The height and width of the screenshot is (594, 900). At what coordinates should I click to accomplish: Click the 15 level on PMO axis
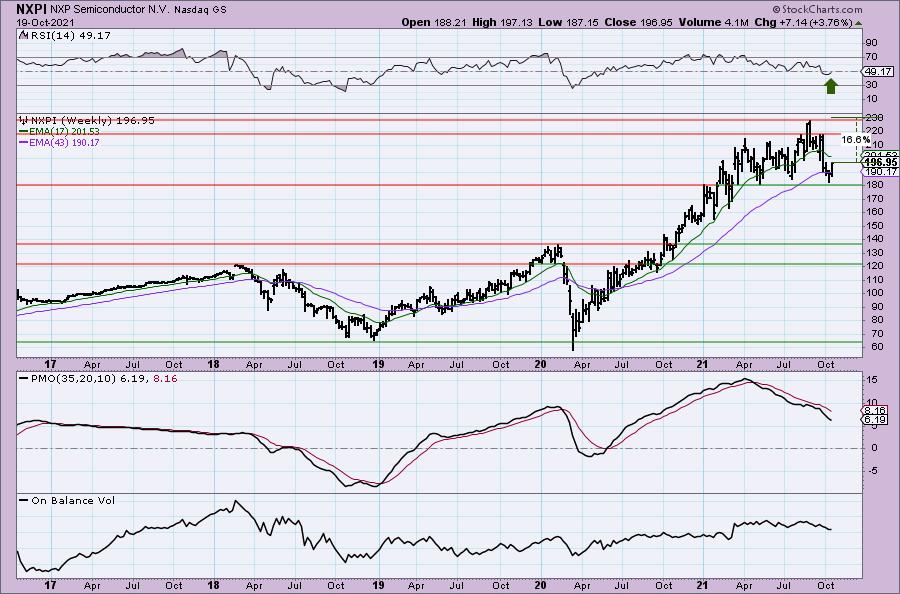[x=872, y=380]
